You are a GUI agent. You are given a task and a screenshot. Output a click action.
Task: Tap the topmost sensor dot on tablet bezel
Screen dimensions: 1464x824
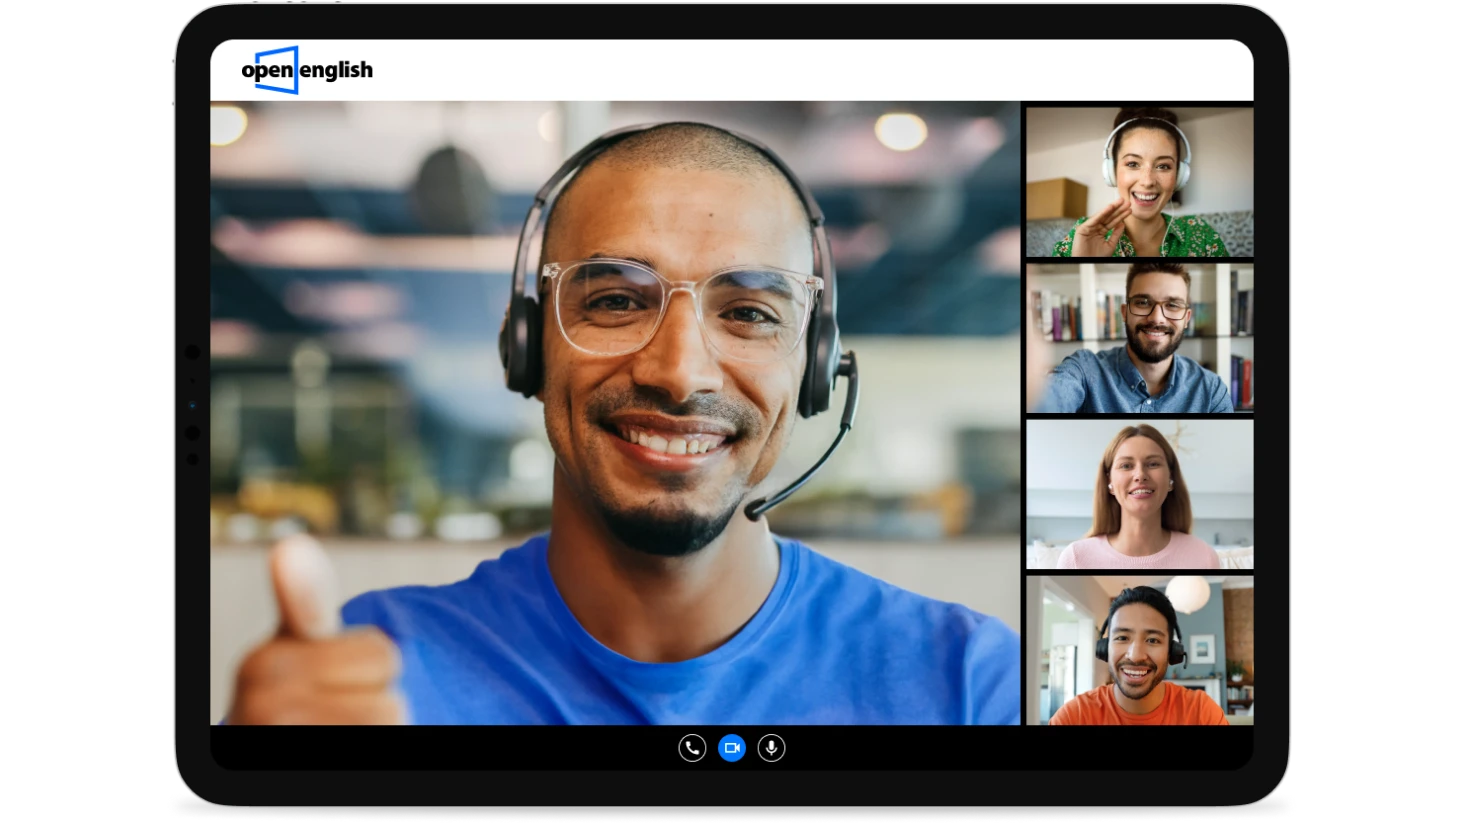(192, 352)
